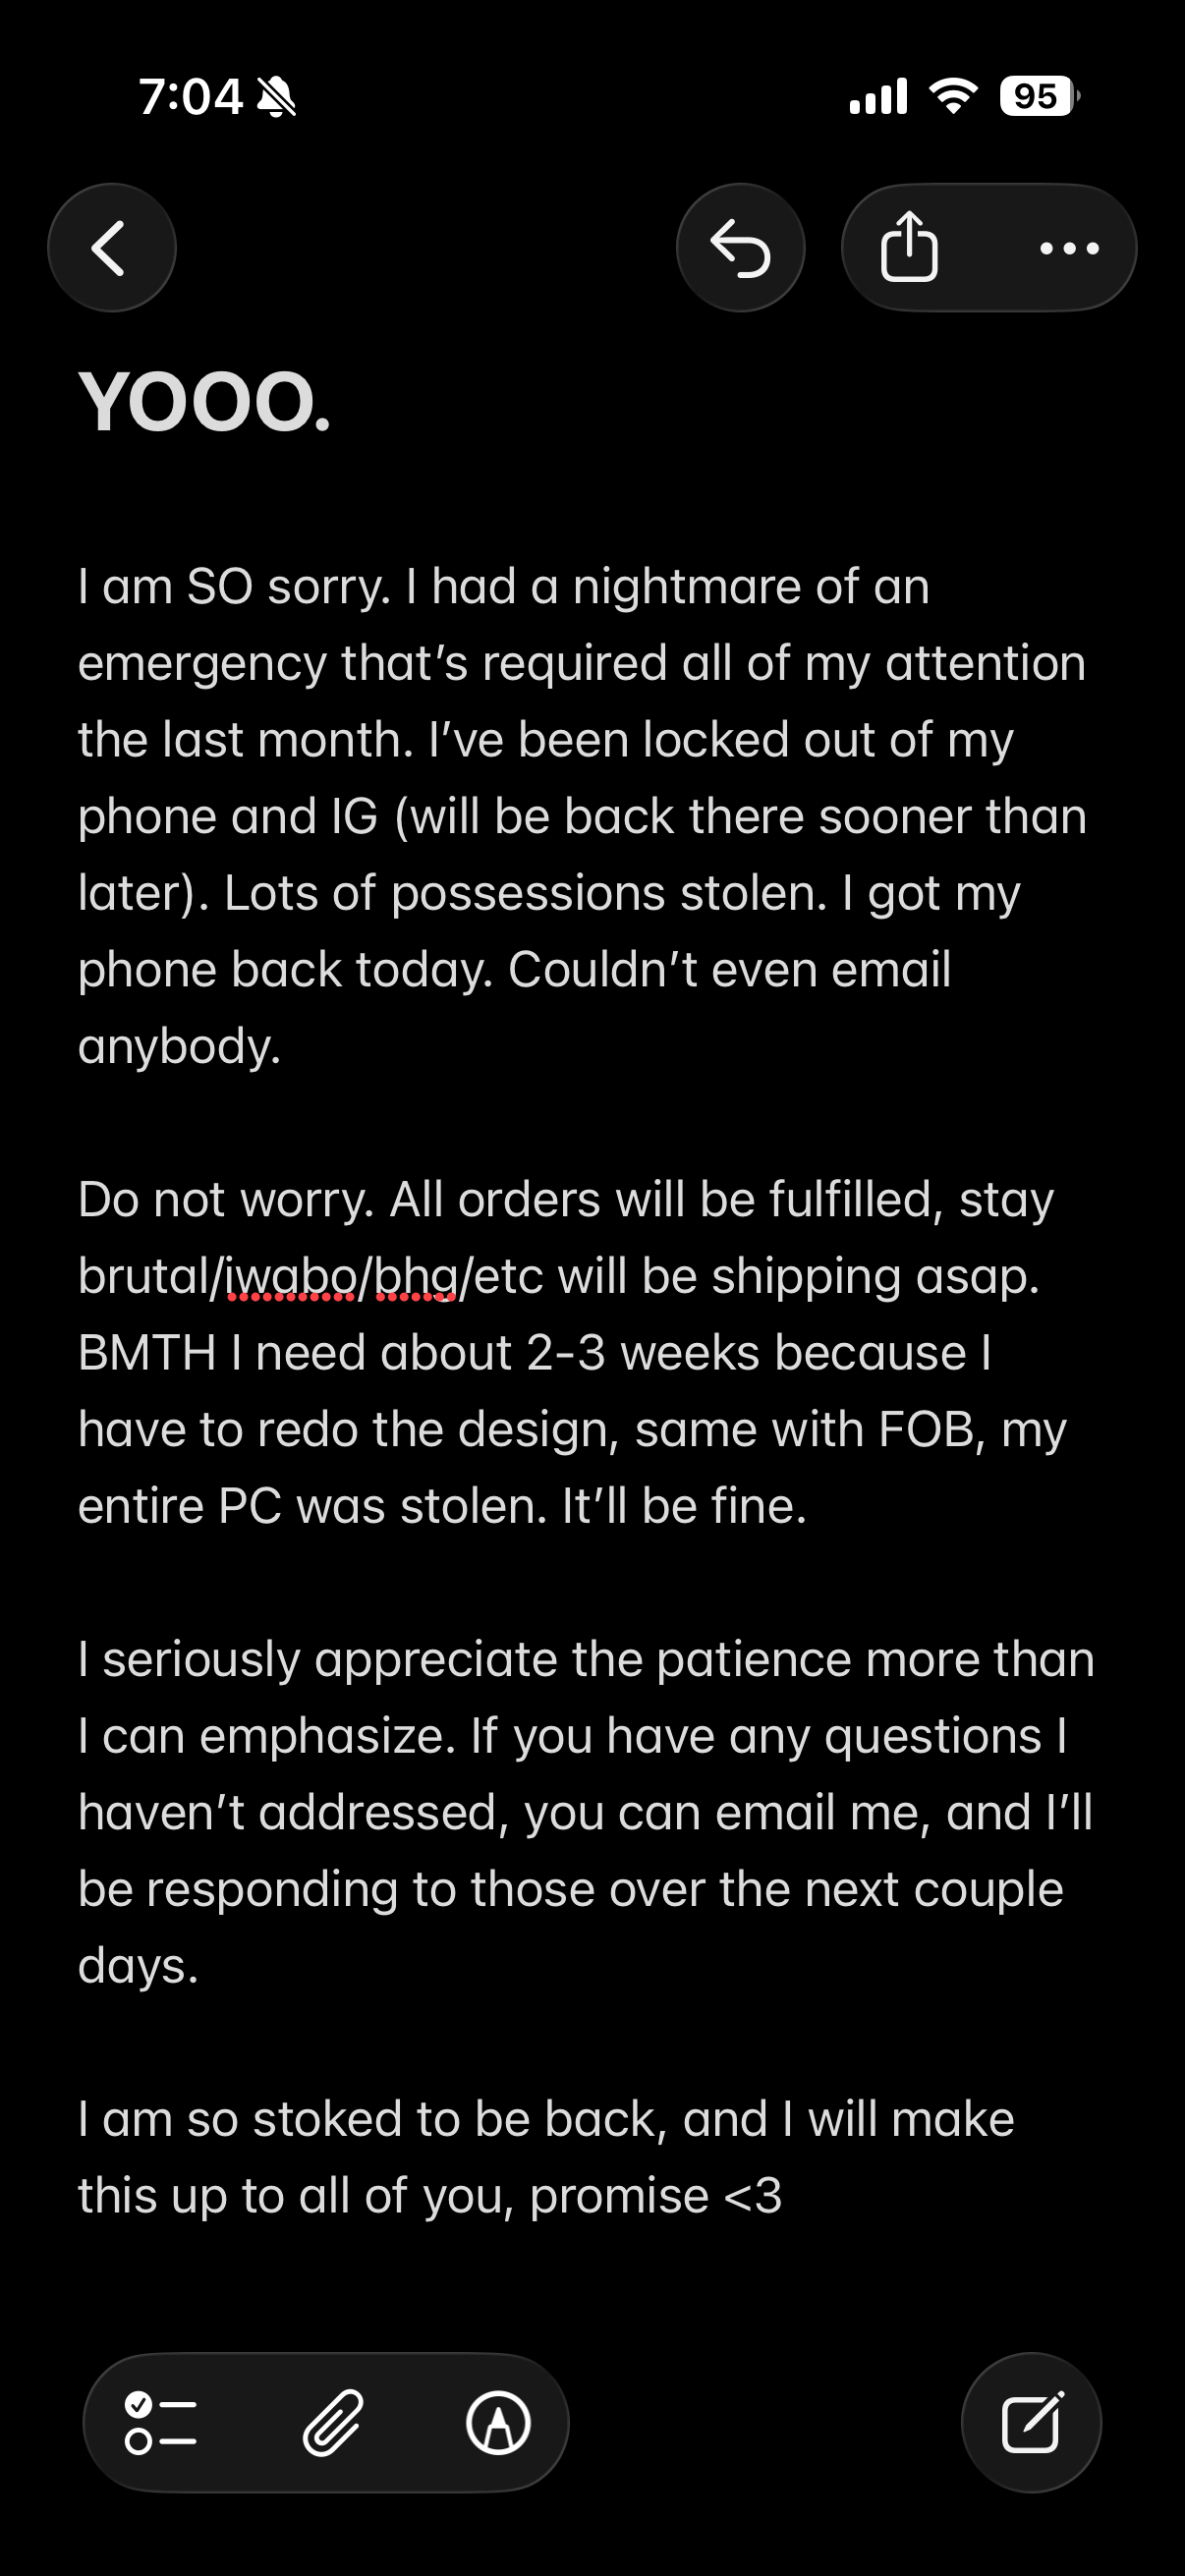Tap the undo arrow button
Image resolution: width=1185 pixels, height=2576 pixels.
[x=740, y=248]
